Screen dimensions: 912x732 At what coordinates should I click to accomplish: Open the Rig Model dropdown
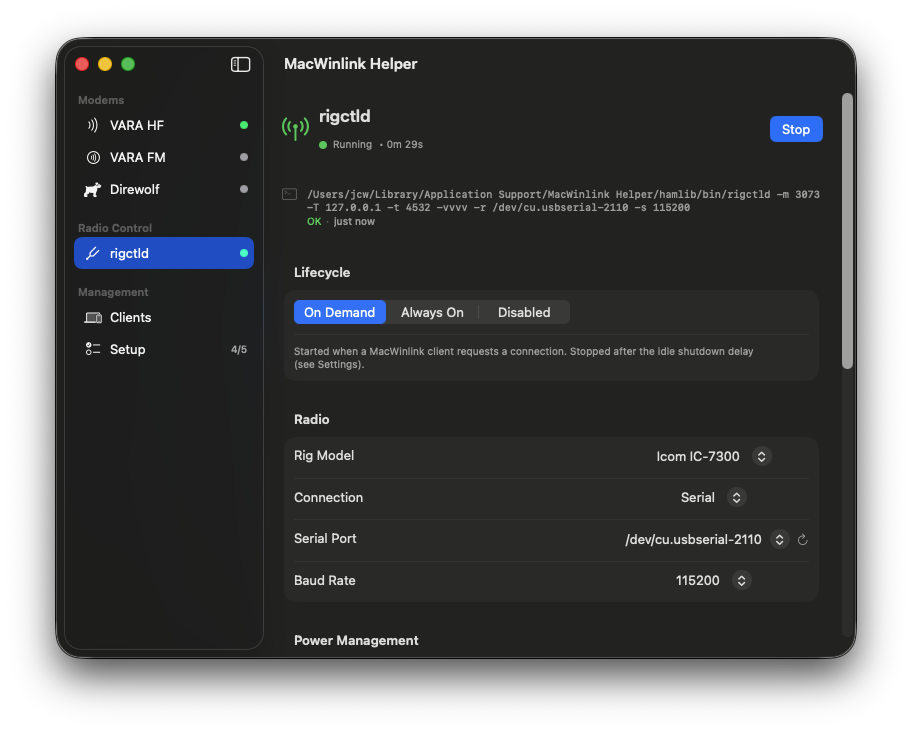761,456
